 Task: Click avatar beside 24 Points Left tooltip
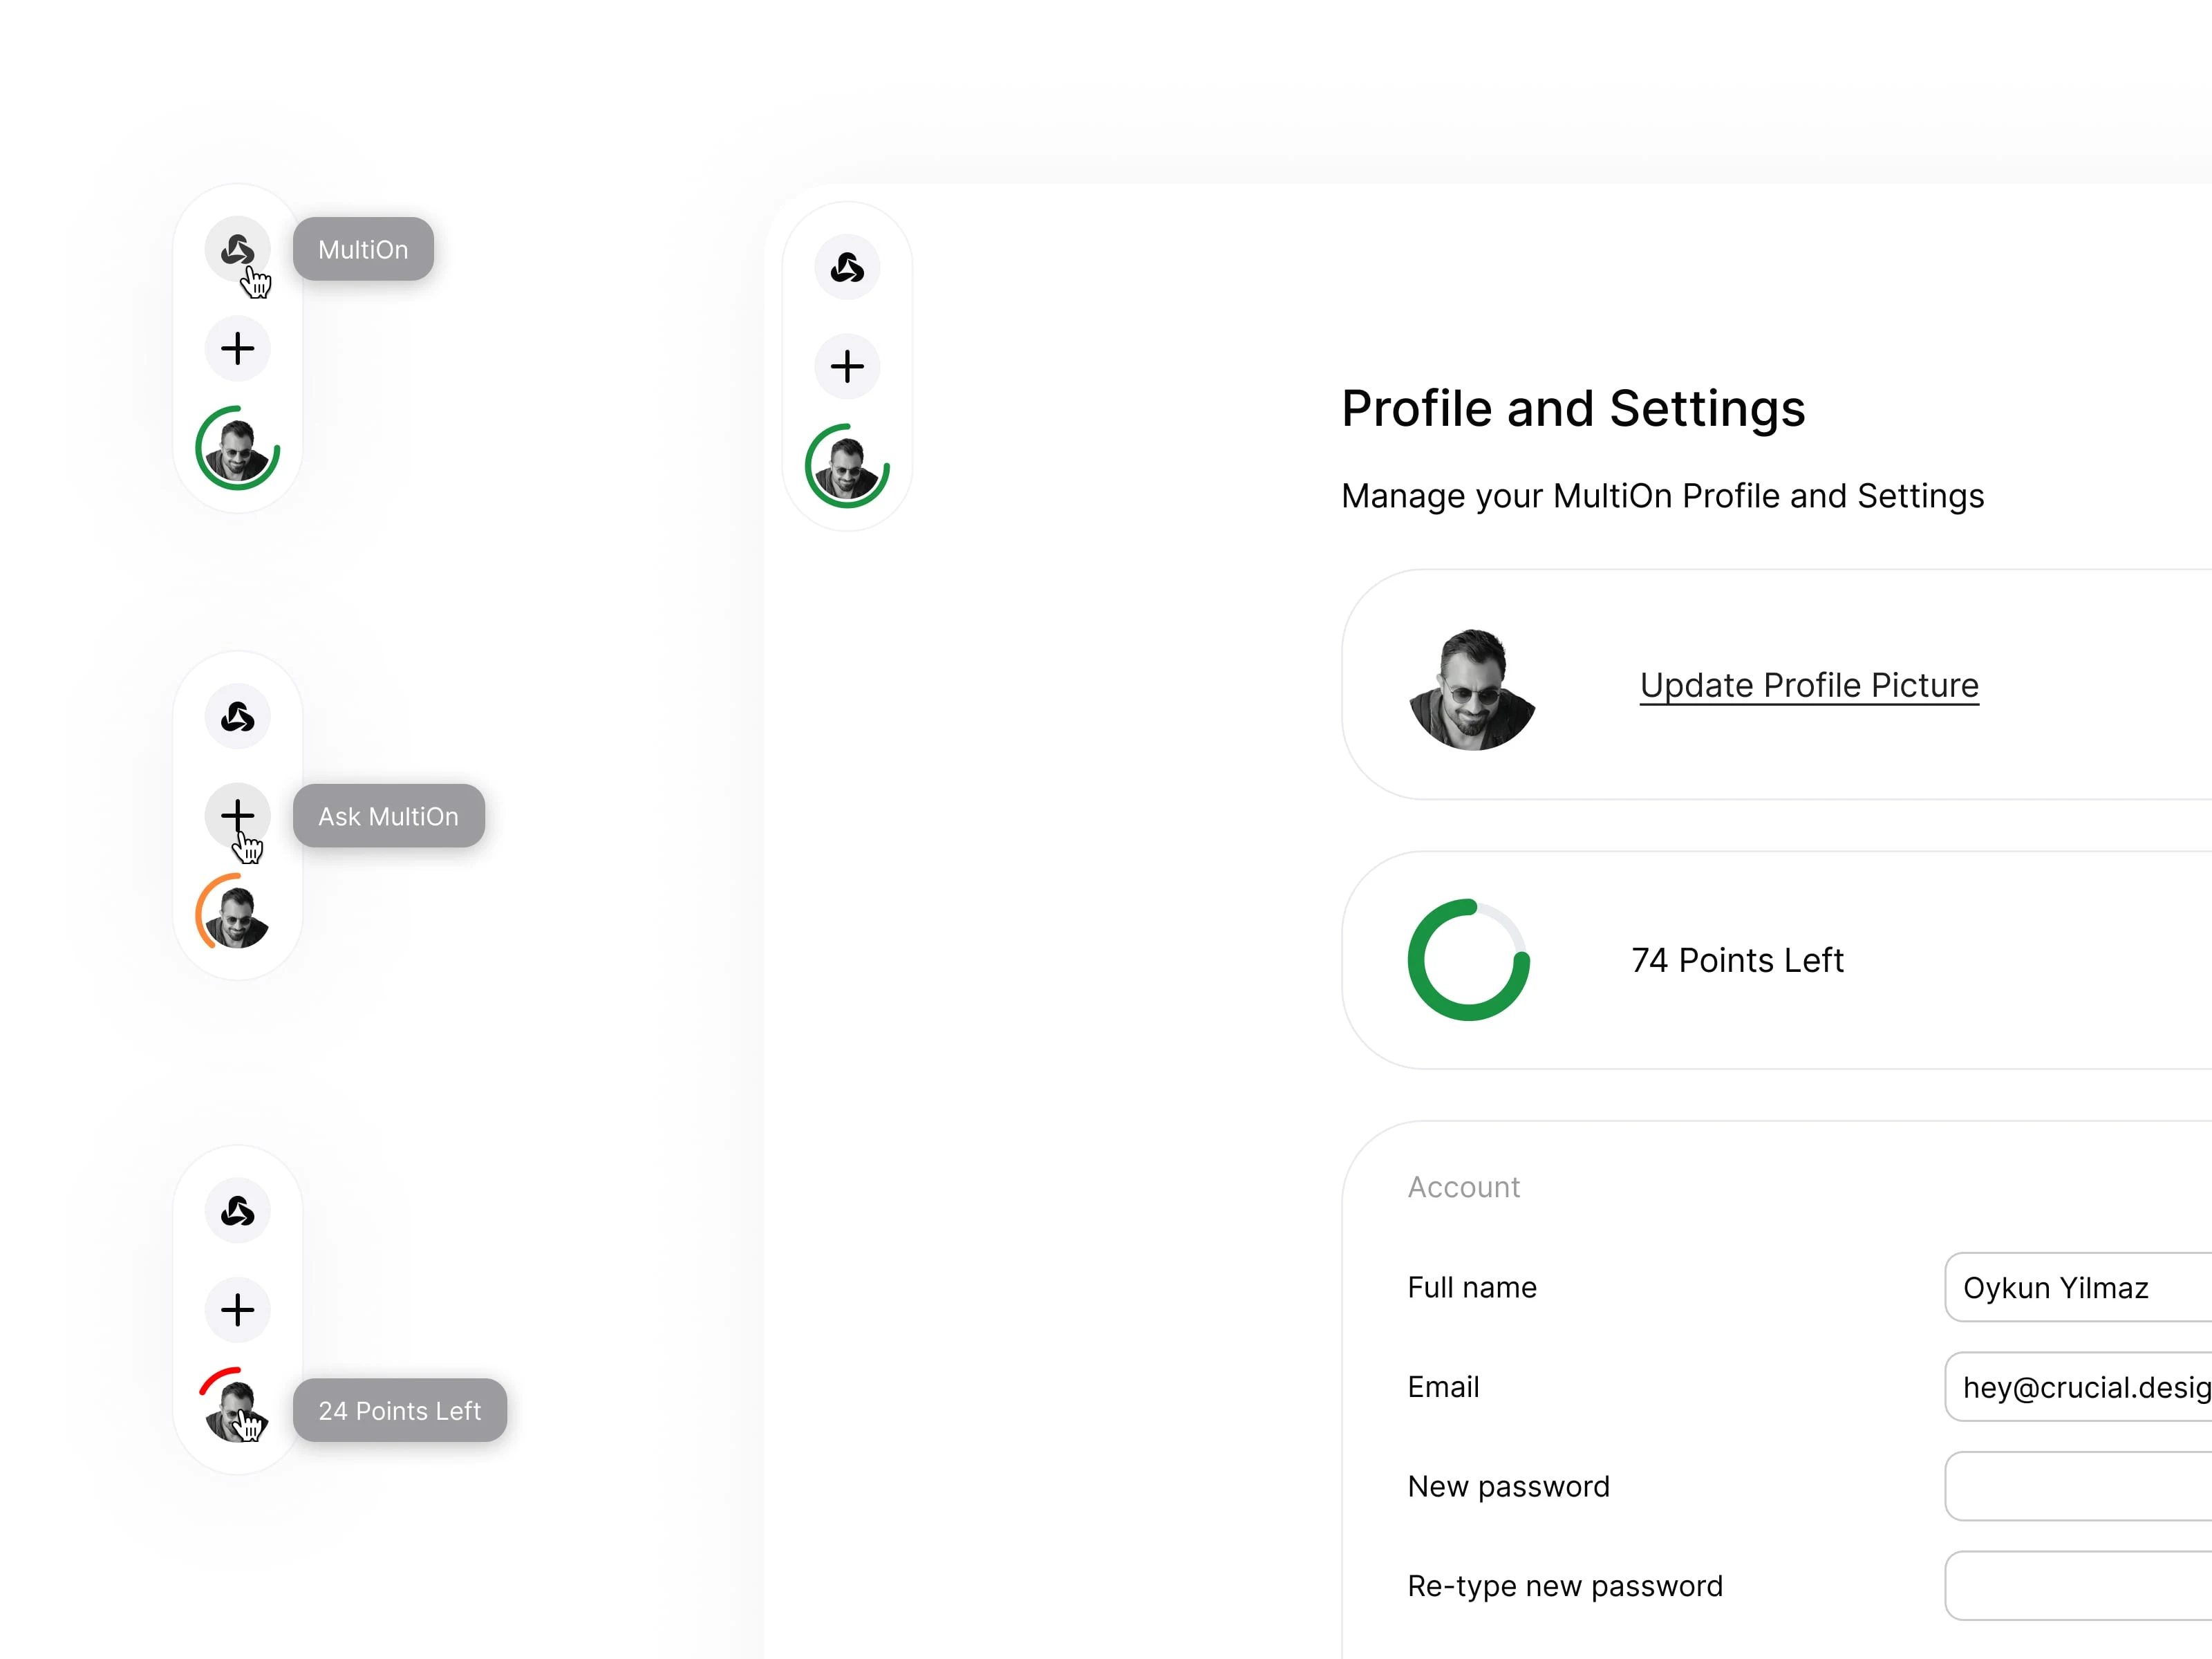click(x=237, y=1409)
